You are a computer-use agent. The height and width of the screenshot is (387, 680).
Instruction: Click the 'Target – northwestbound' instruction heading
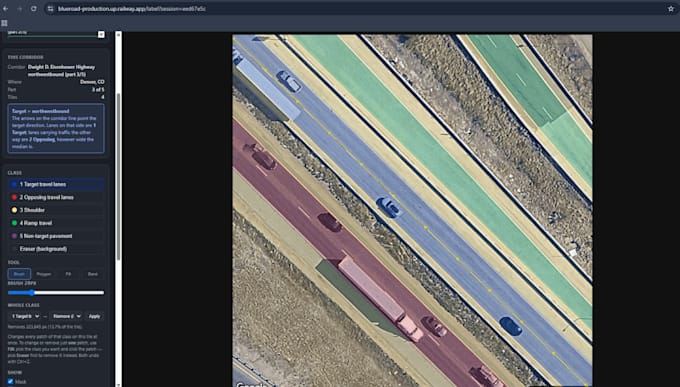tap(40, 111)
